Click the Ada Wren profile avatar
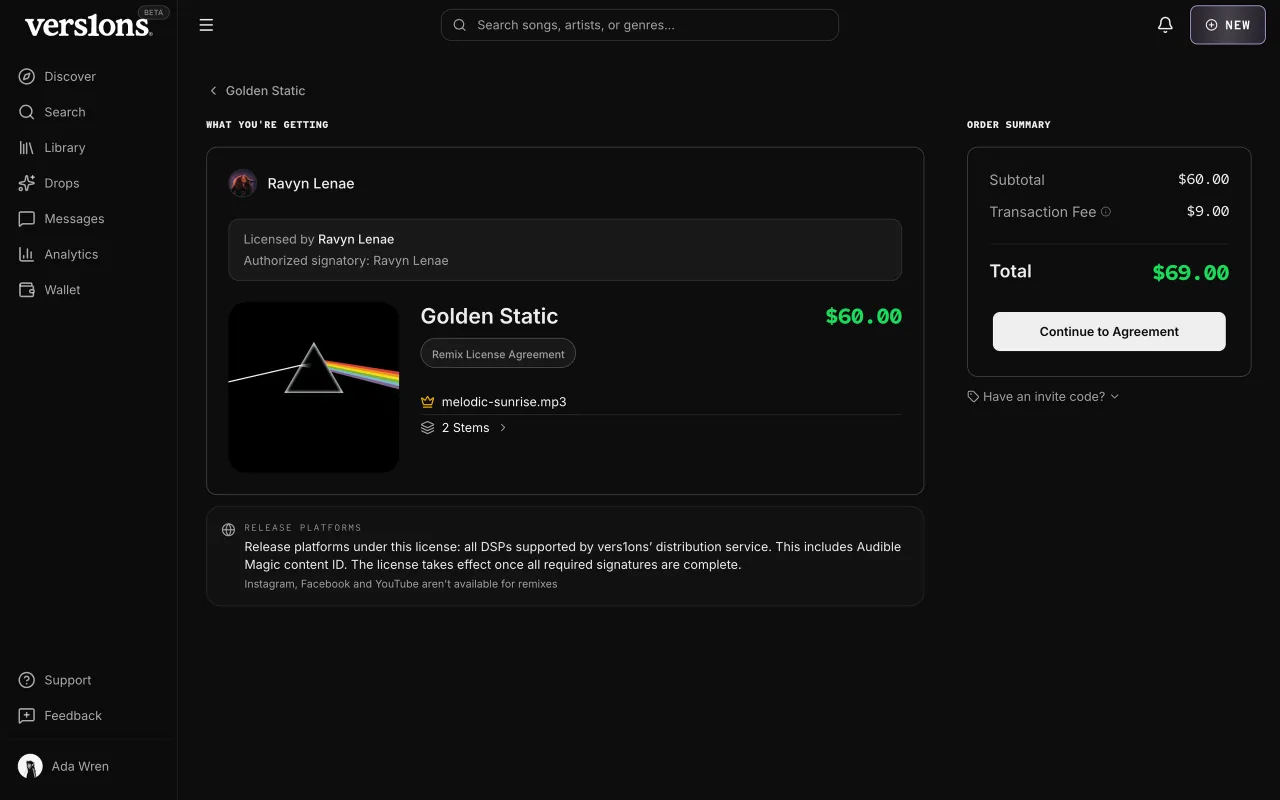This screenshot has width=1280, height=800. click(x=30, y=766)
